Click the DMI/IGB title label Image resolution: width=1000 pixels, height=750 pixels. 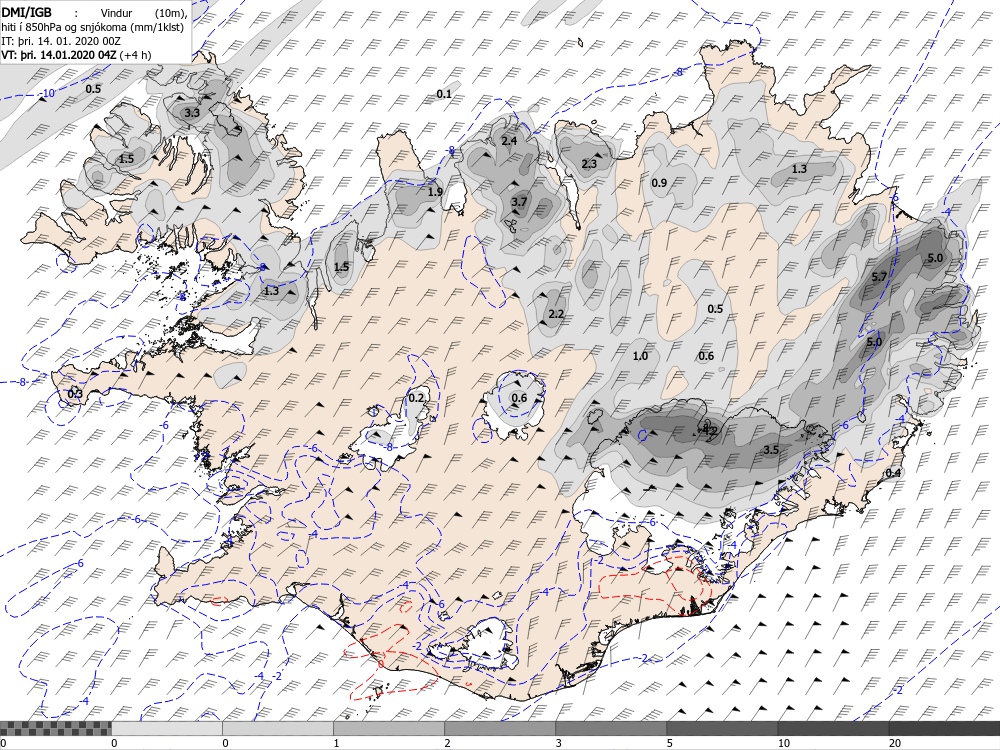tap(26, 13)
